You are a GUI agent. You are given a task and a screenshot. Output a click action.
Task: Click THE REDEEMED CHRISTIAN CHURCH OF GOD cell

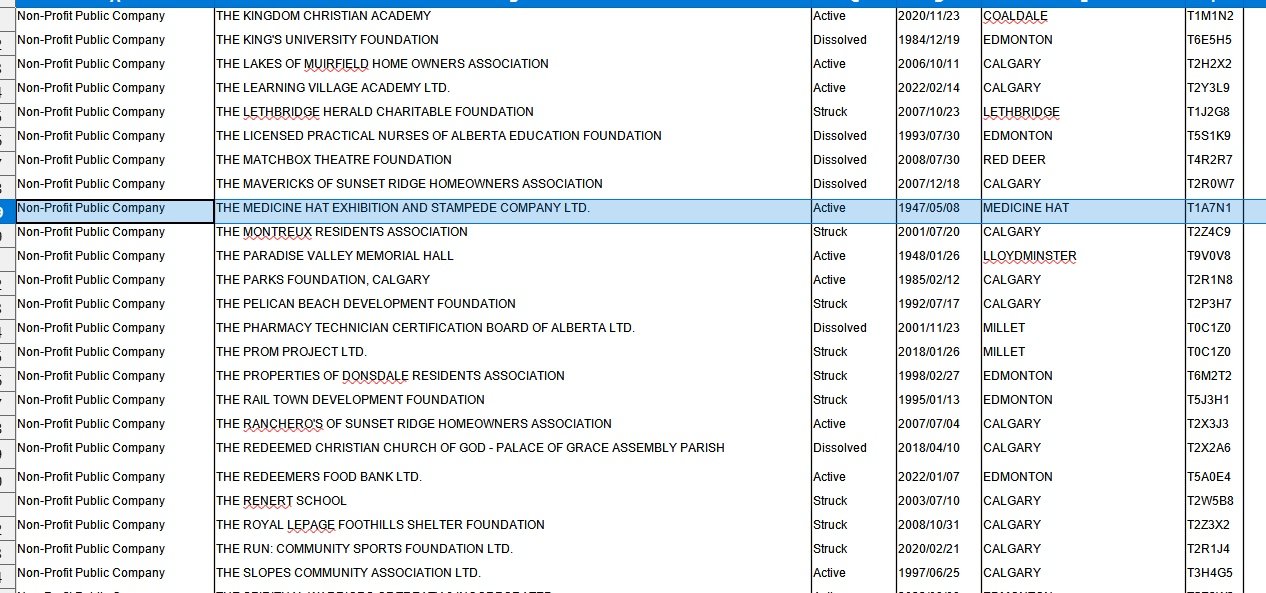pyautogui.click(x=512, y=448)
